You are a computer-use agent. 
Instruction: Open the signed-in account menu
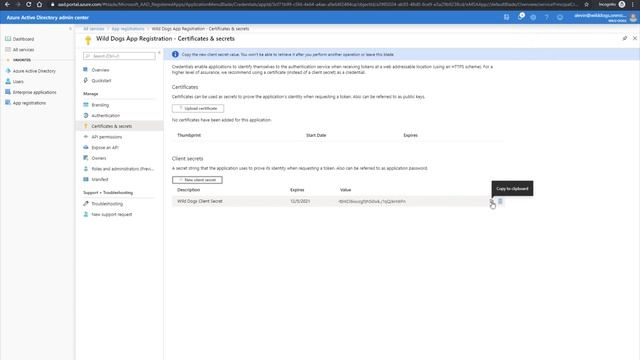pos(605,18)
